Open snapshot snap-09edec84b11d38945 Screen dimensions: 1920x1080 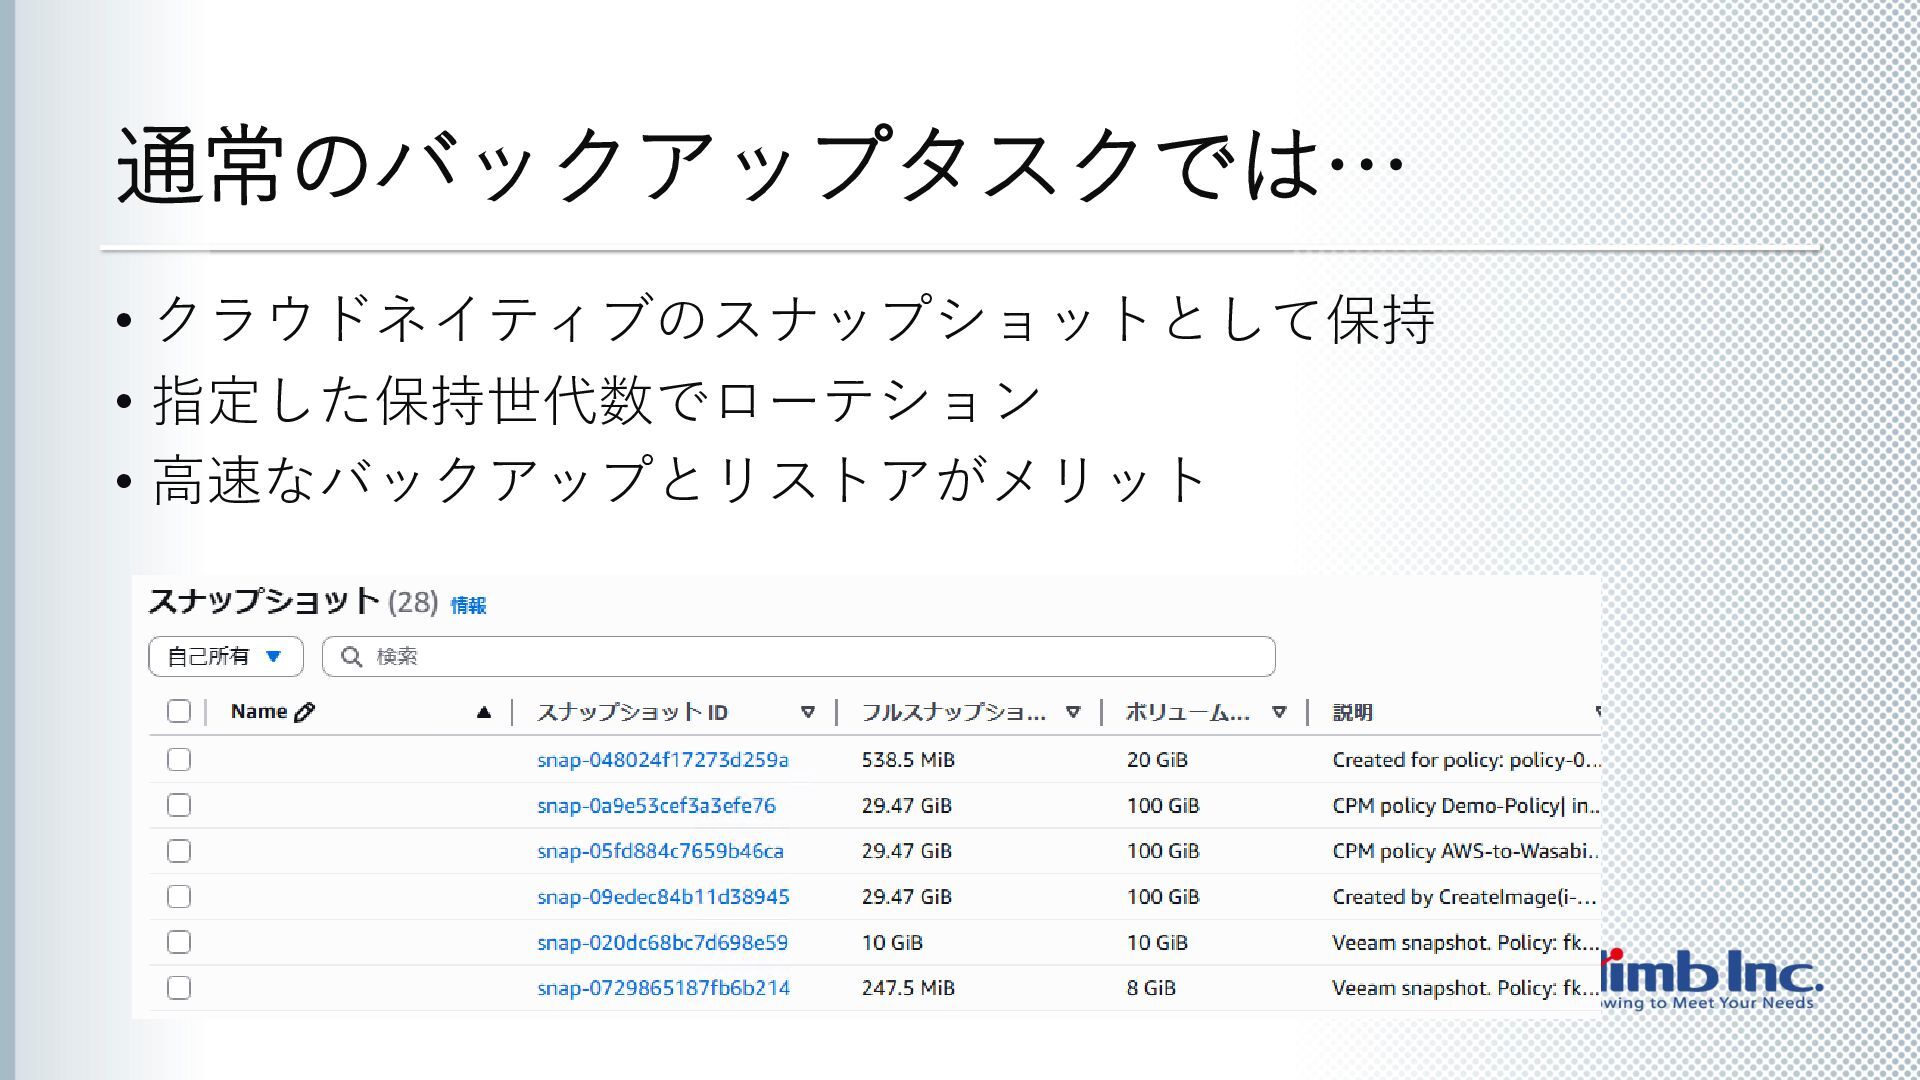tap(663, 897)
